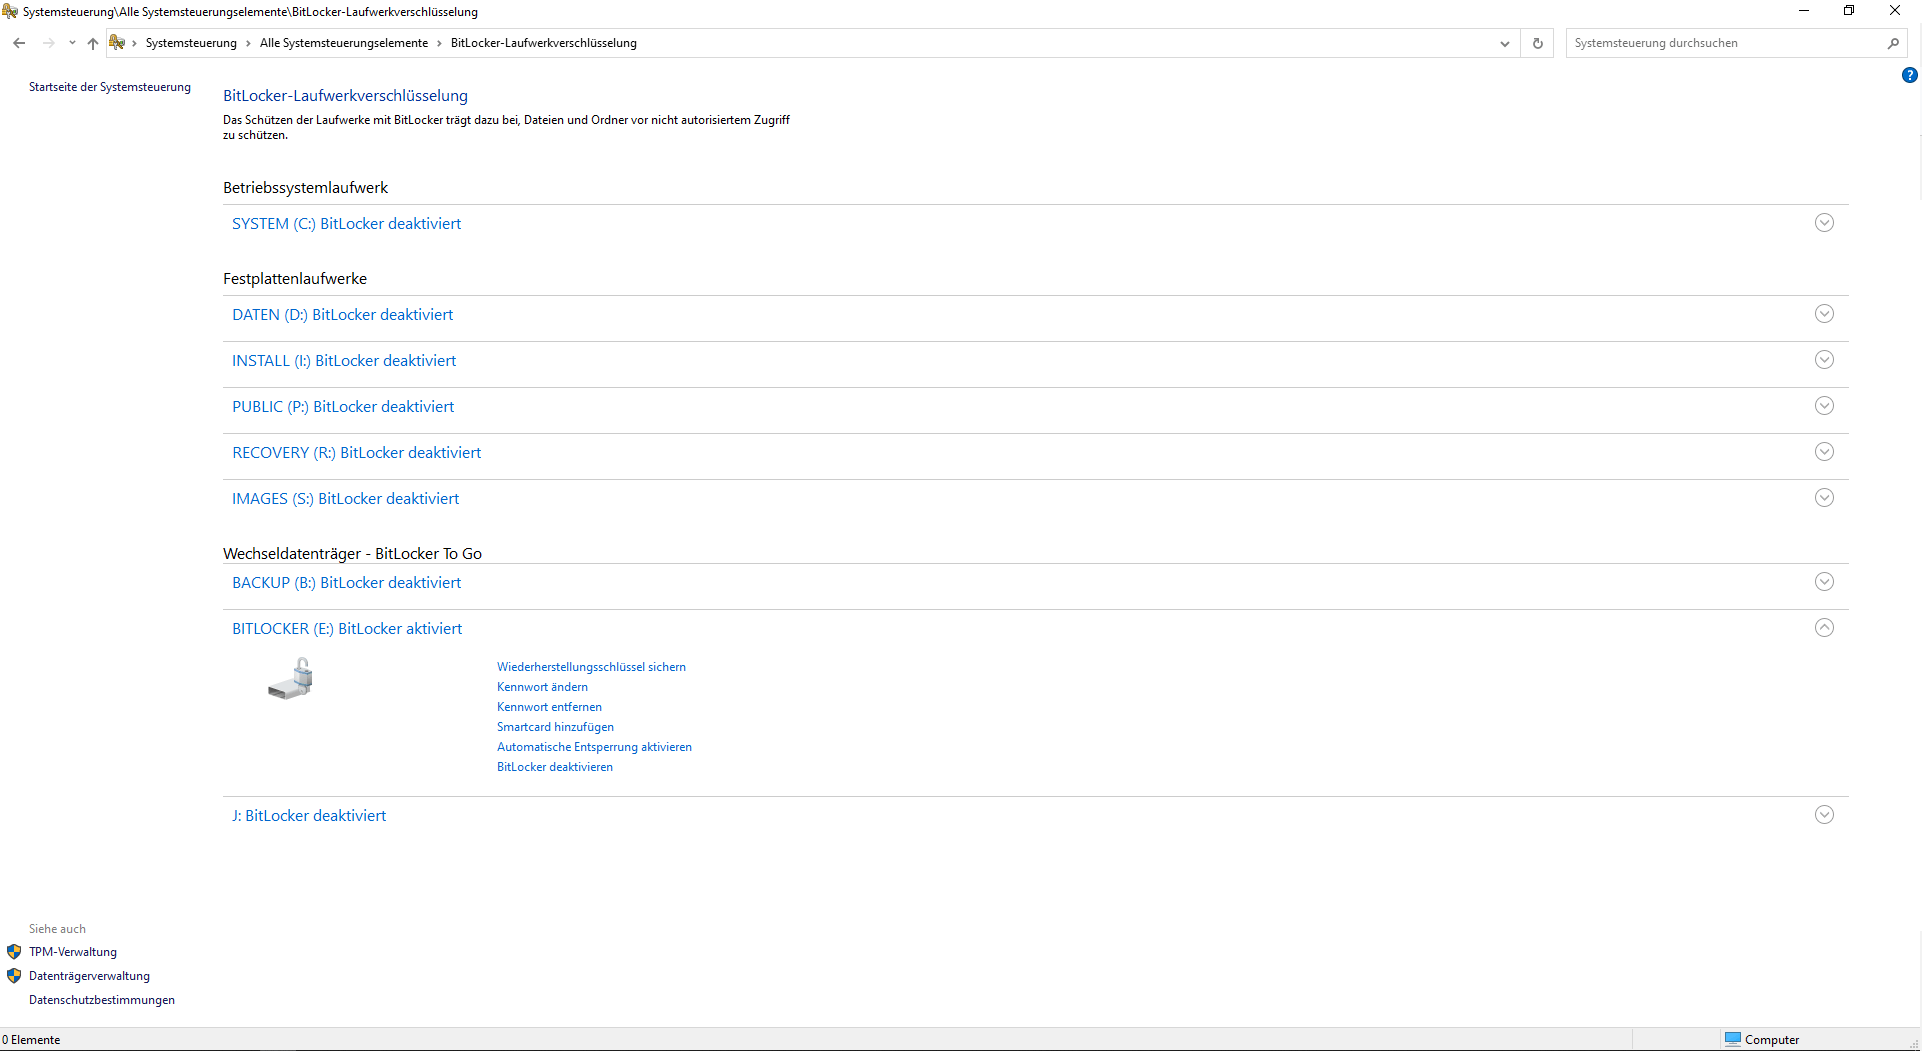The image size is (1922, 1051).
Task: Open Datenträgerverwaltung link
Action: [89, 976]
